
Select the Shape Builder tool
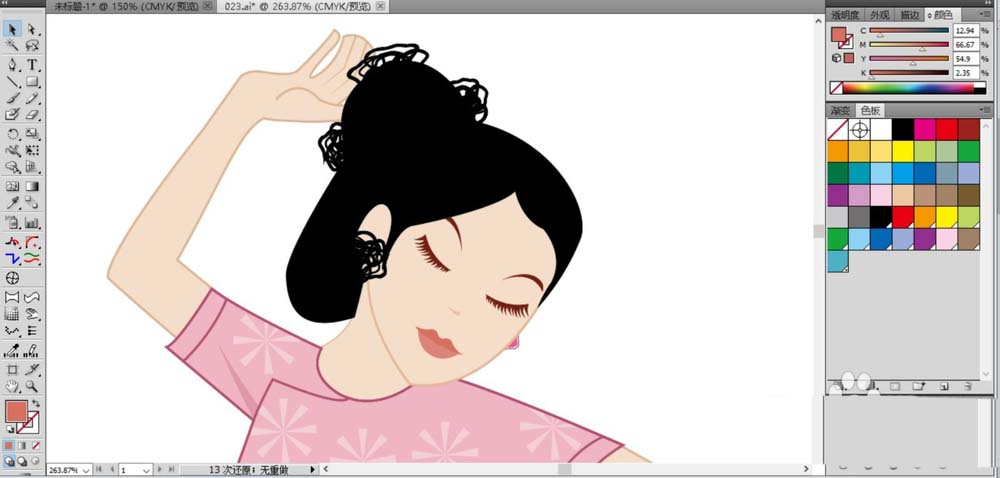(12, 168)
